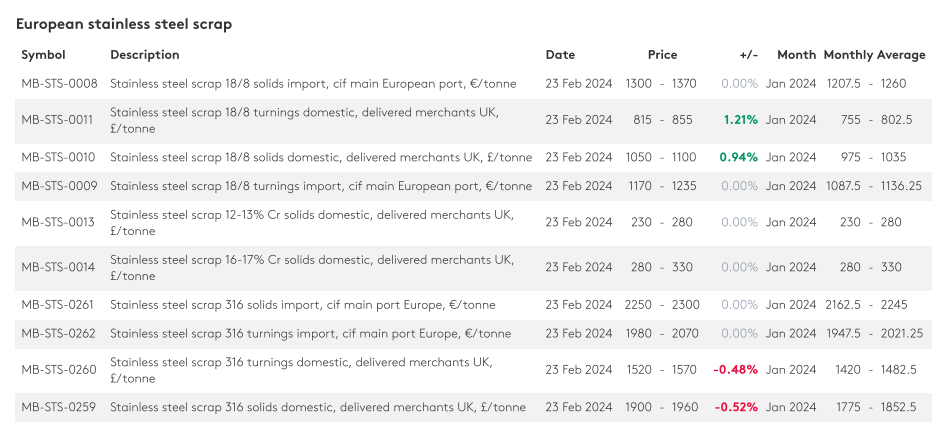Click the Date column header

(x=560, y=55)
